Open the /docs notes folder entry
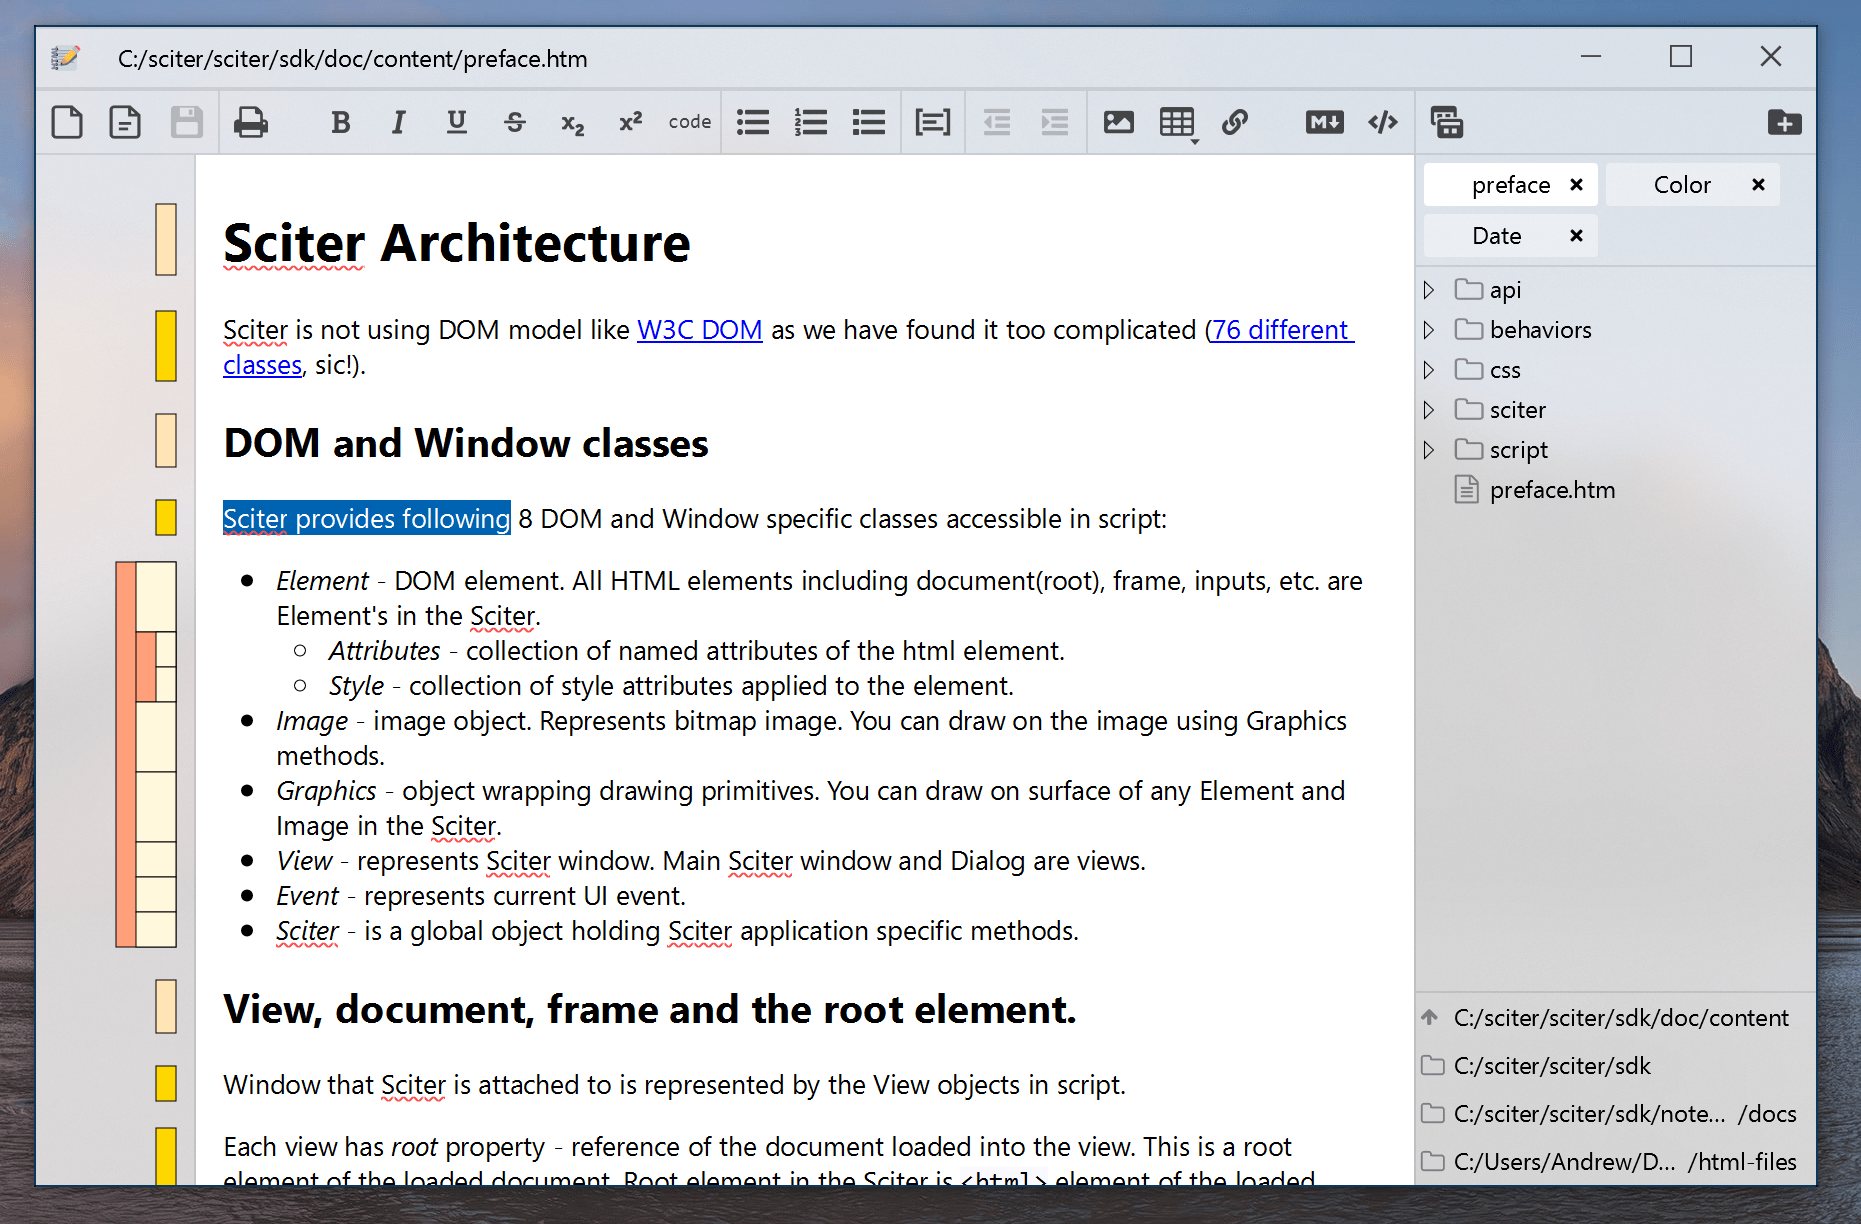Screen dimensions: 1861x1224 1616,1114
